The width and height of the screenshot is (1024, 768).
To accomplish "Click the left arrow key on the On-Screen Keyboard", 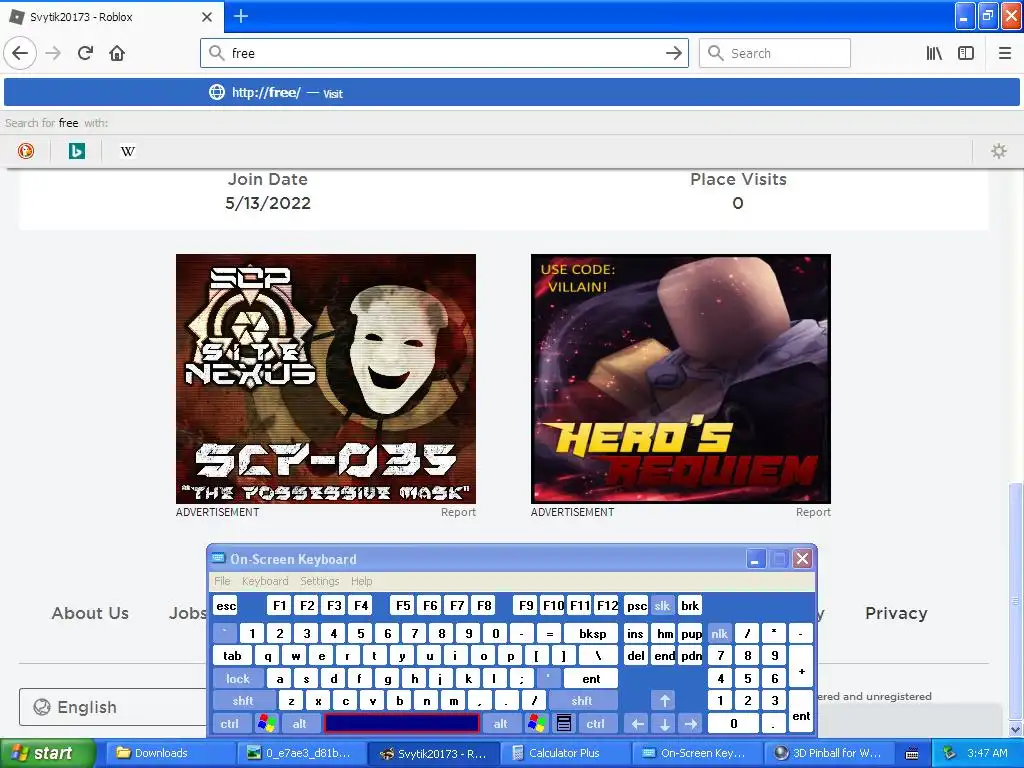I will [x=637, y=724].
